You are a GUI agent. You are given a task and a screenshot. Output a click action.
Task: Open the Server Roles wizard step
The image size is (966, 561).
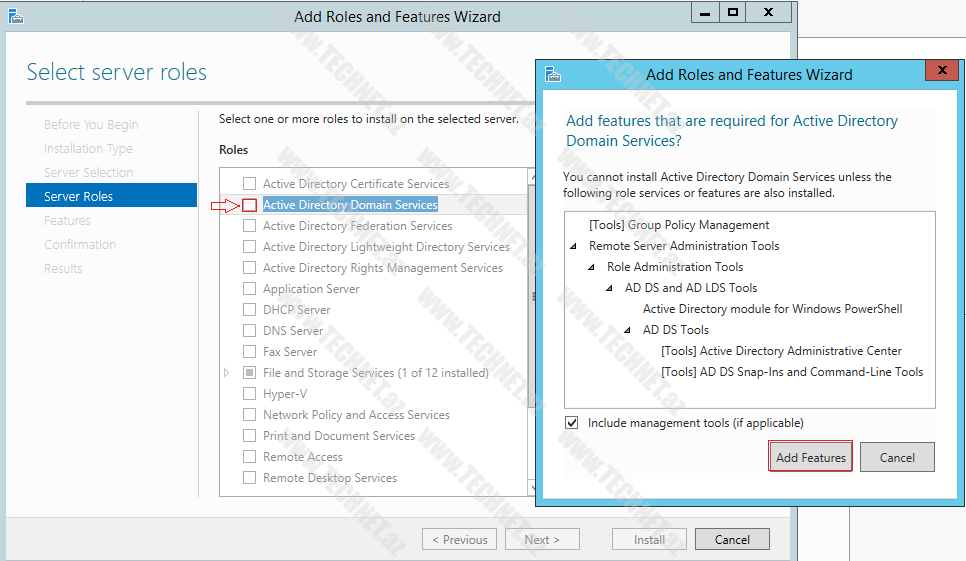point(78,196)
